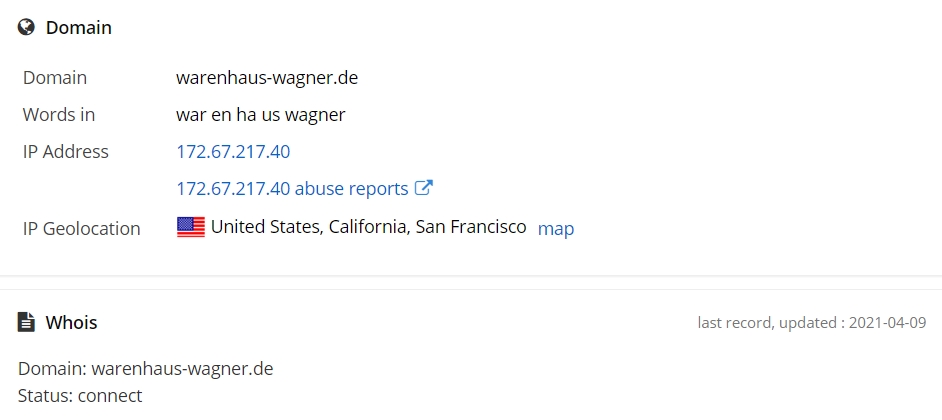Click the 'Domain: warenhaus-wagner.de' Whois line
This screenshot has height=420, width=942.
145,368
